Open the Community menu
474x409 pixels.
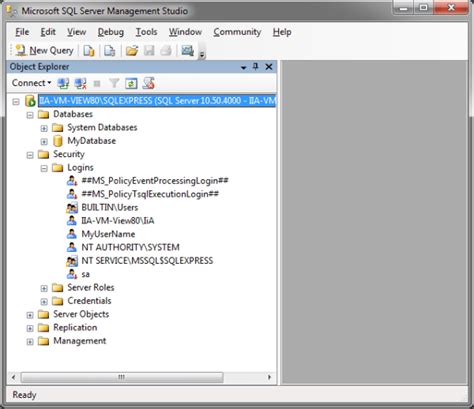(237, 32)
